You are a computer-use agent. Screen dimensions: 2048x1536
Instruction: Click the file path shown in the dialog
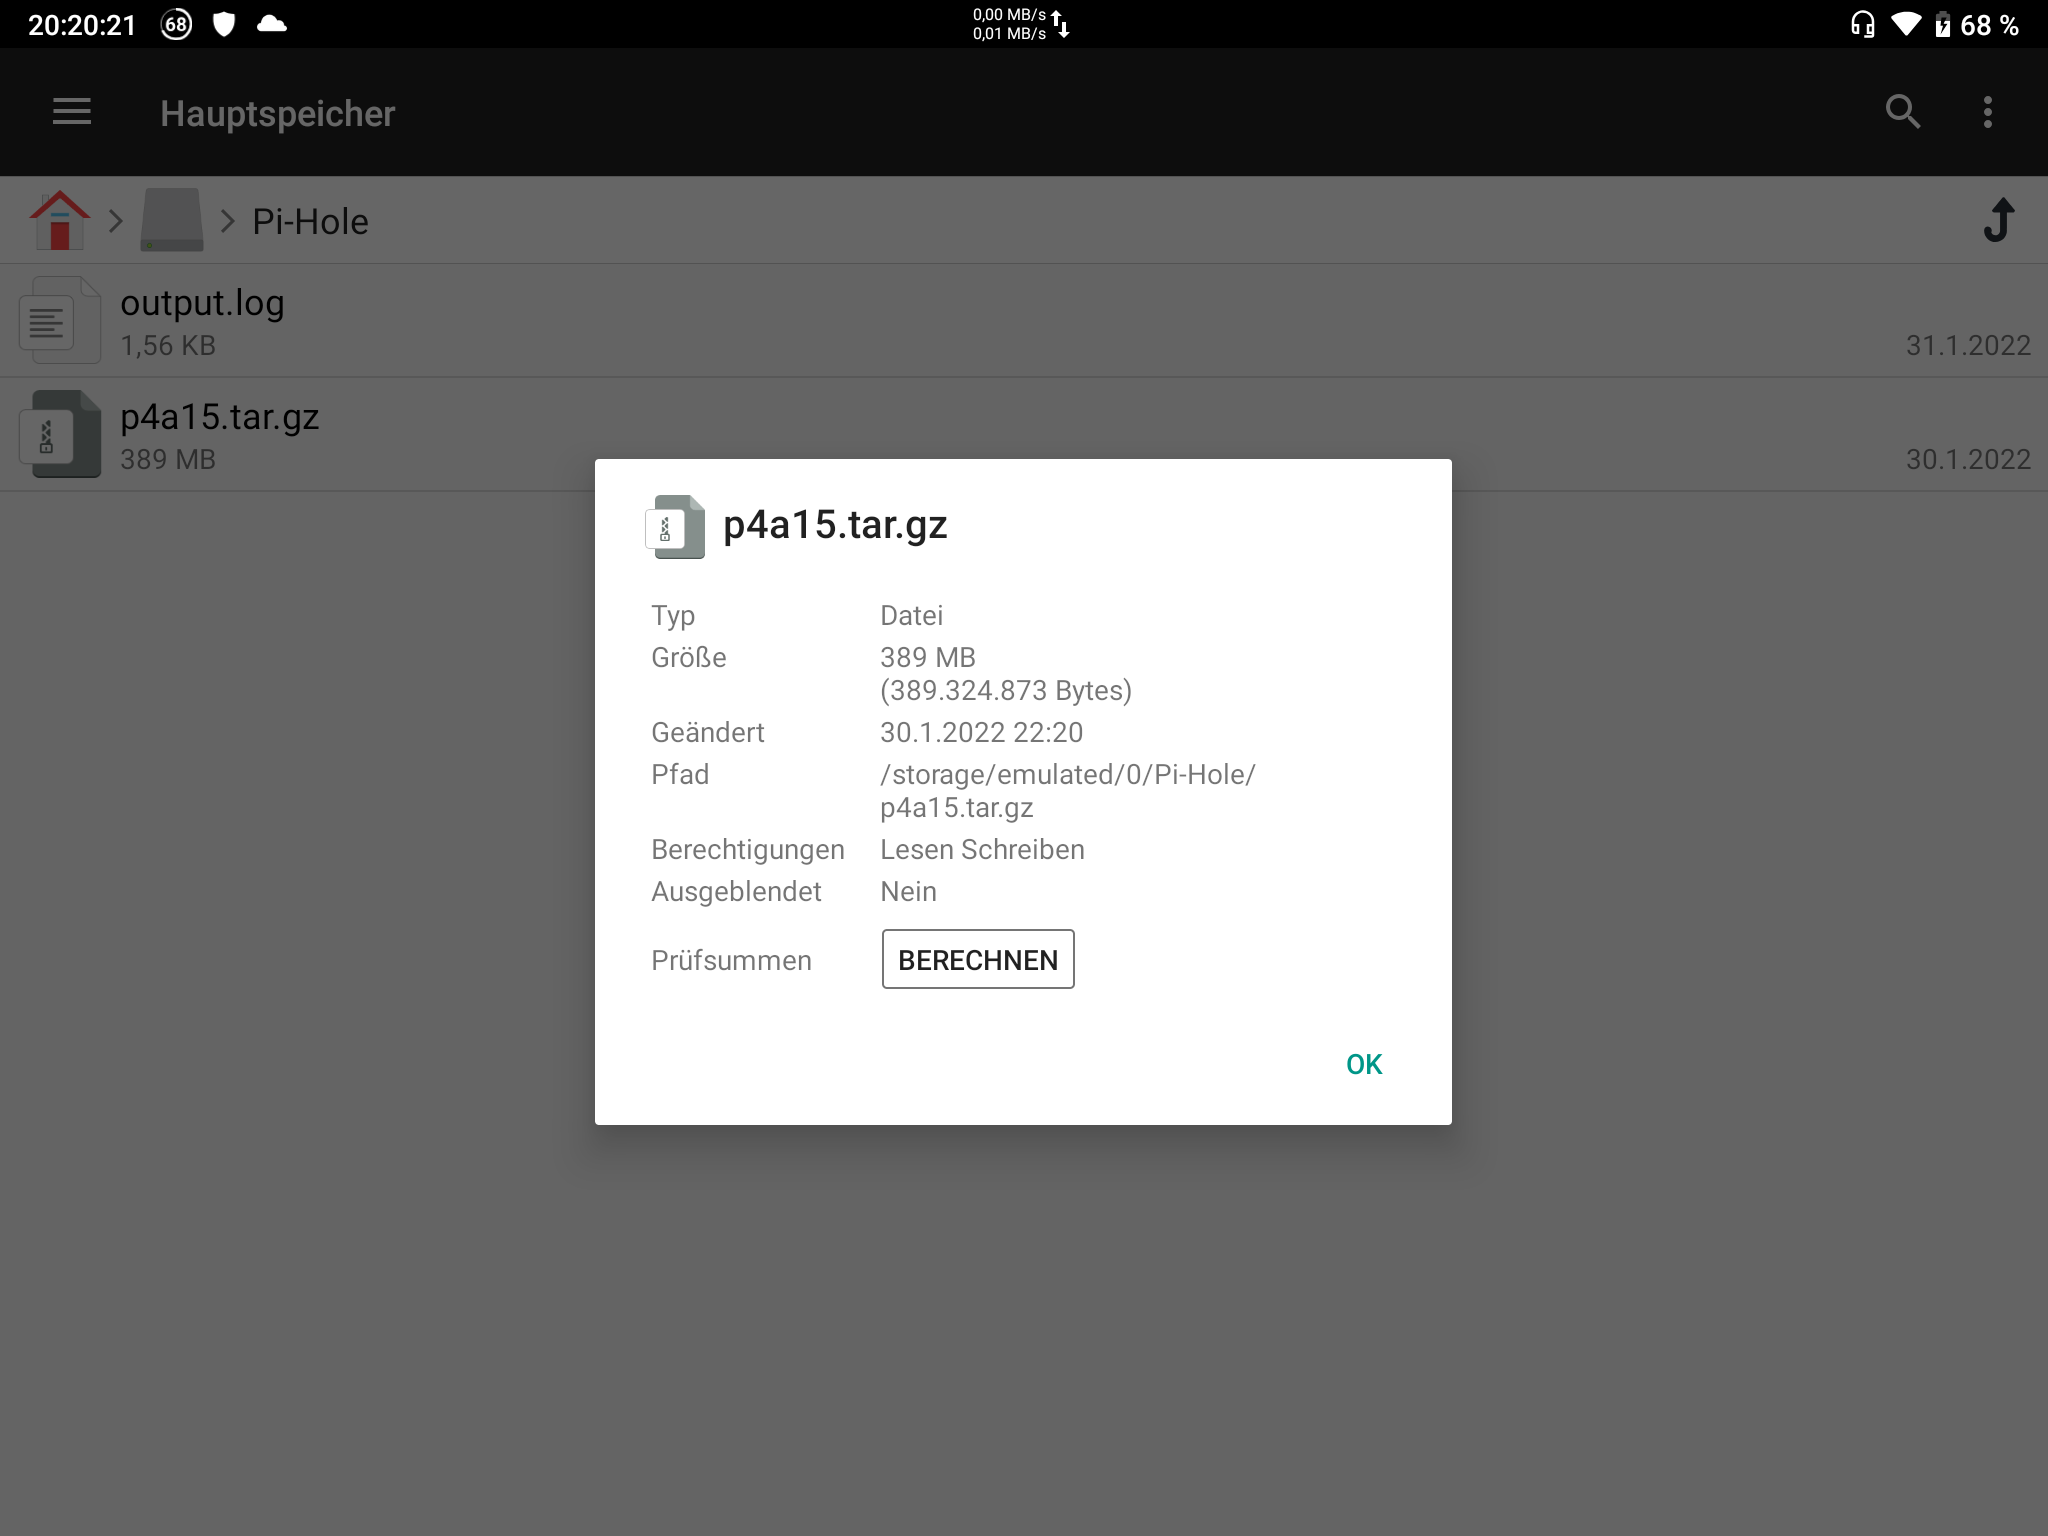point(1066,790)
